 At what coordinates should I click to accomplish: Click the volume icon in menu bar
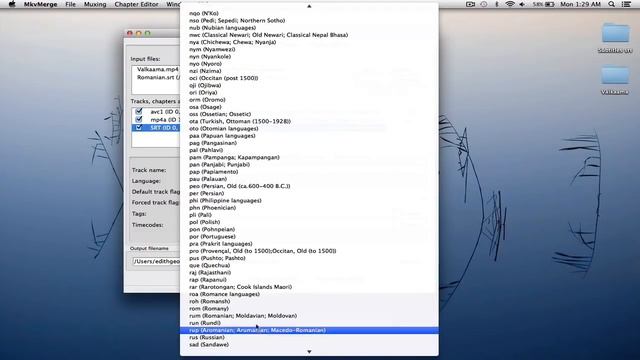click(x=522, y=4)
